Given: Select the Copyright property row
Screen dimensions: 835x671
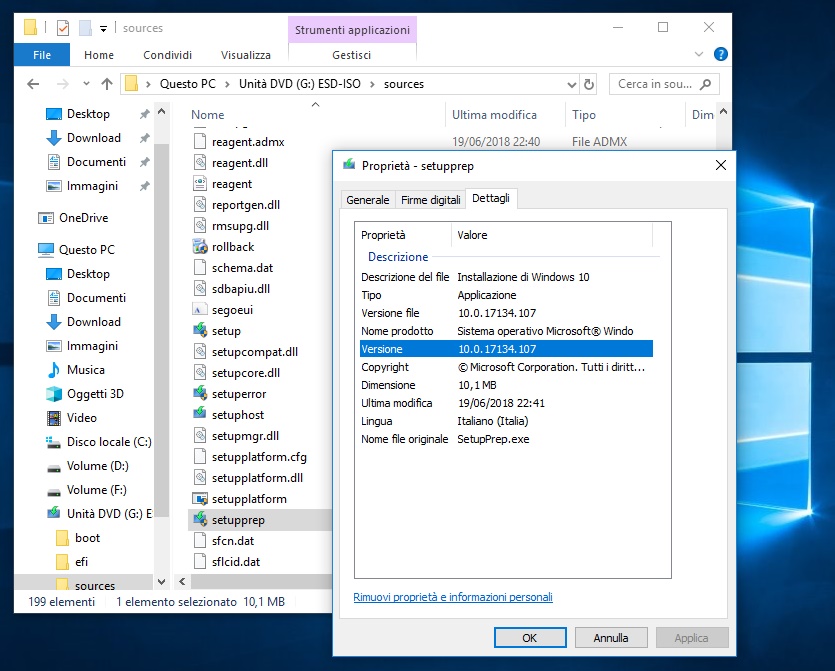Looking at the screenshot, I should (x=506, y=367).
